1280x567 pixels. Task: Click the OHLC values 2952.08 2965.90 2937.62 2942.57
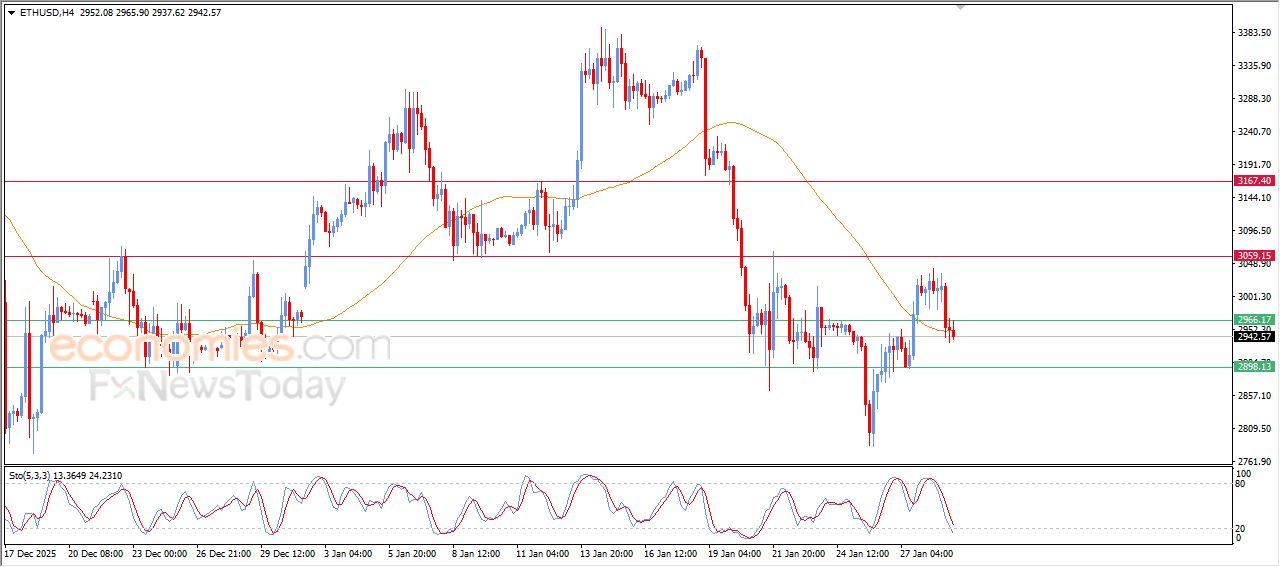tap(150, 13)
